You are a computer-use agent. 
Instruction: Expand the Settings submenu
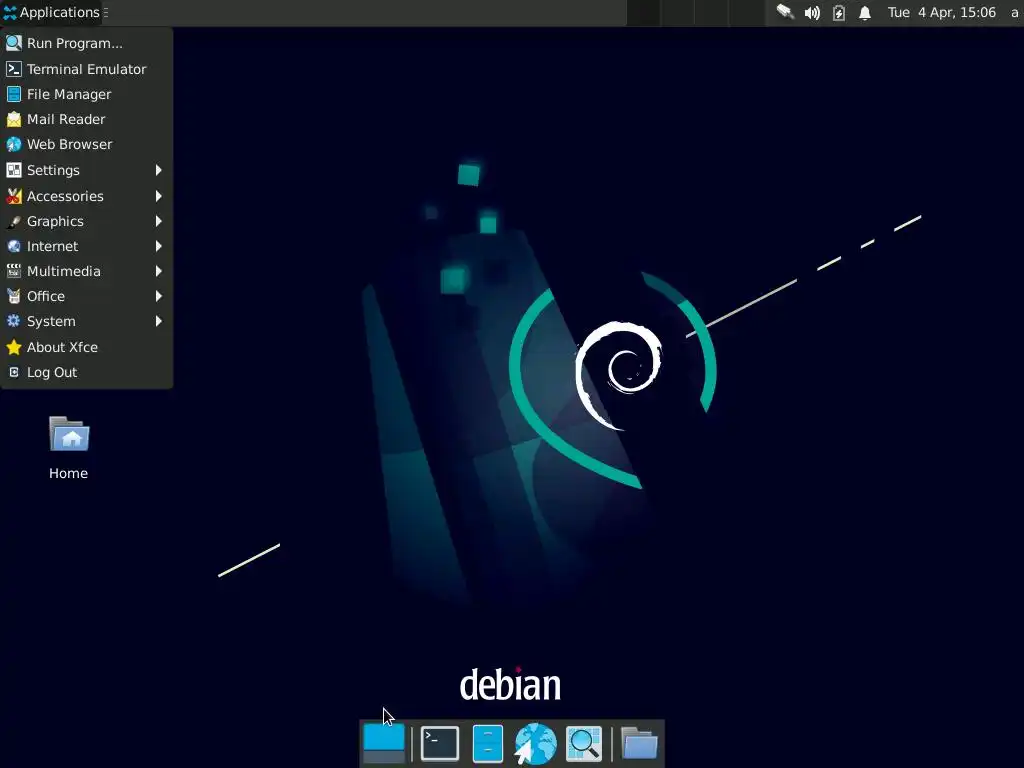[x=86, y=170]
